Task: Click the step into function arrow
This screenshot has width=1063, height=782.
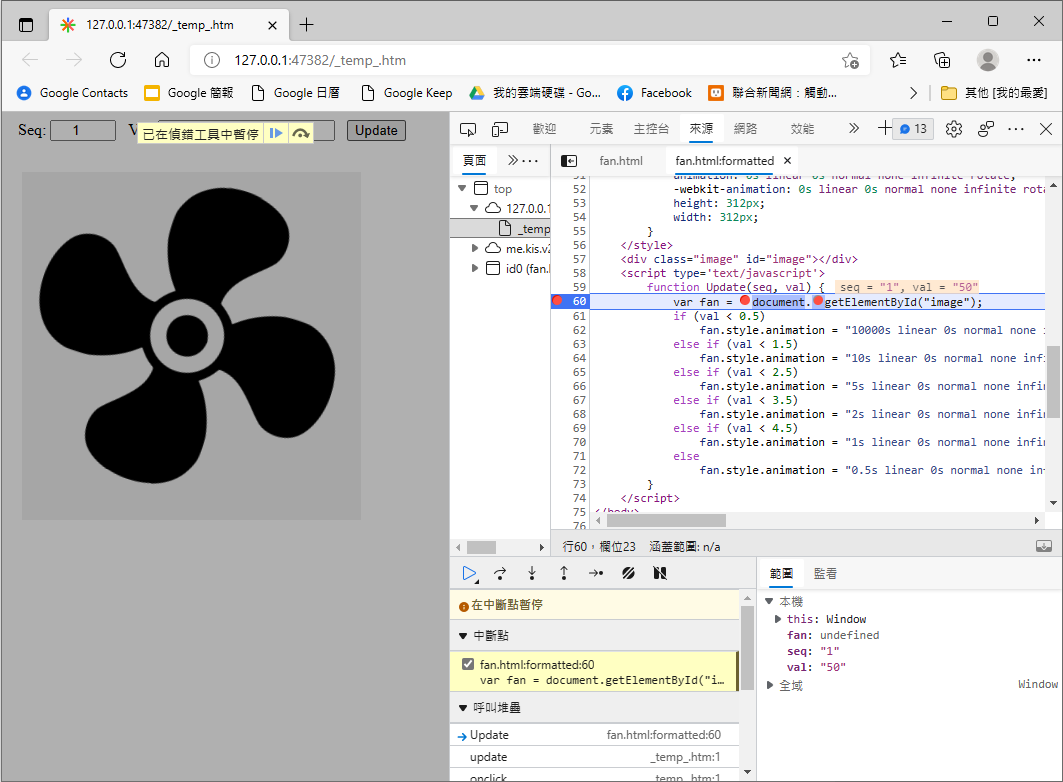Action: pos(532,573)
